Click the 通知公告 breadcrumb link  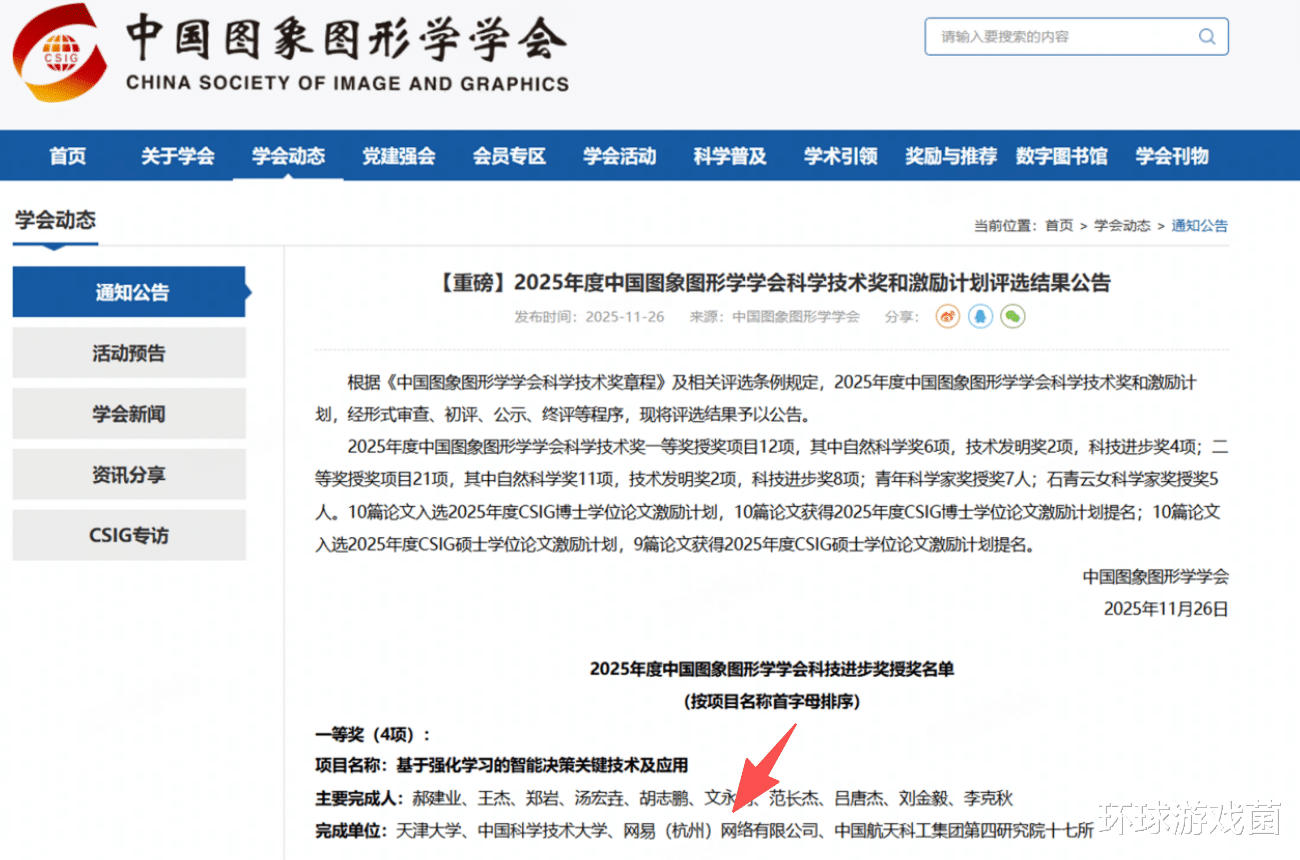1200,226
